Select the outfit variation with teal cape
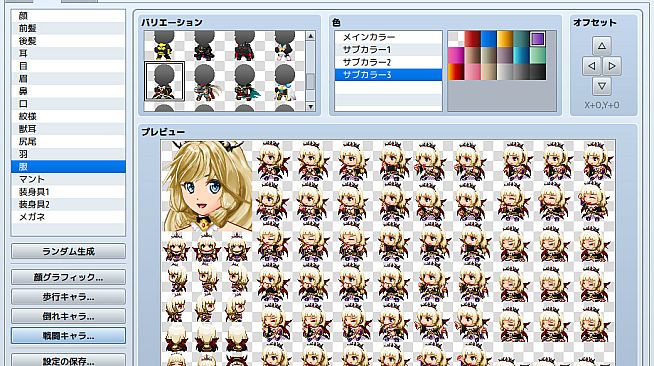 coord(245,81)
